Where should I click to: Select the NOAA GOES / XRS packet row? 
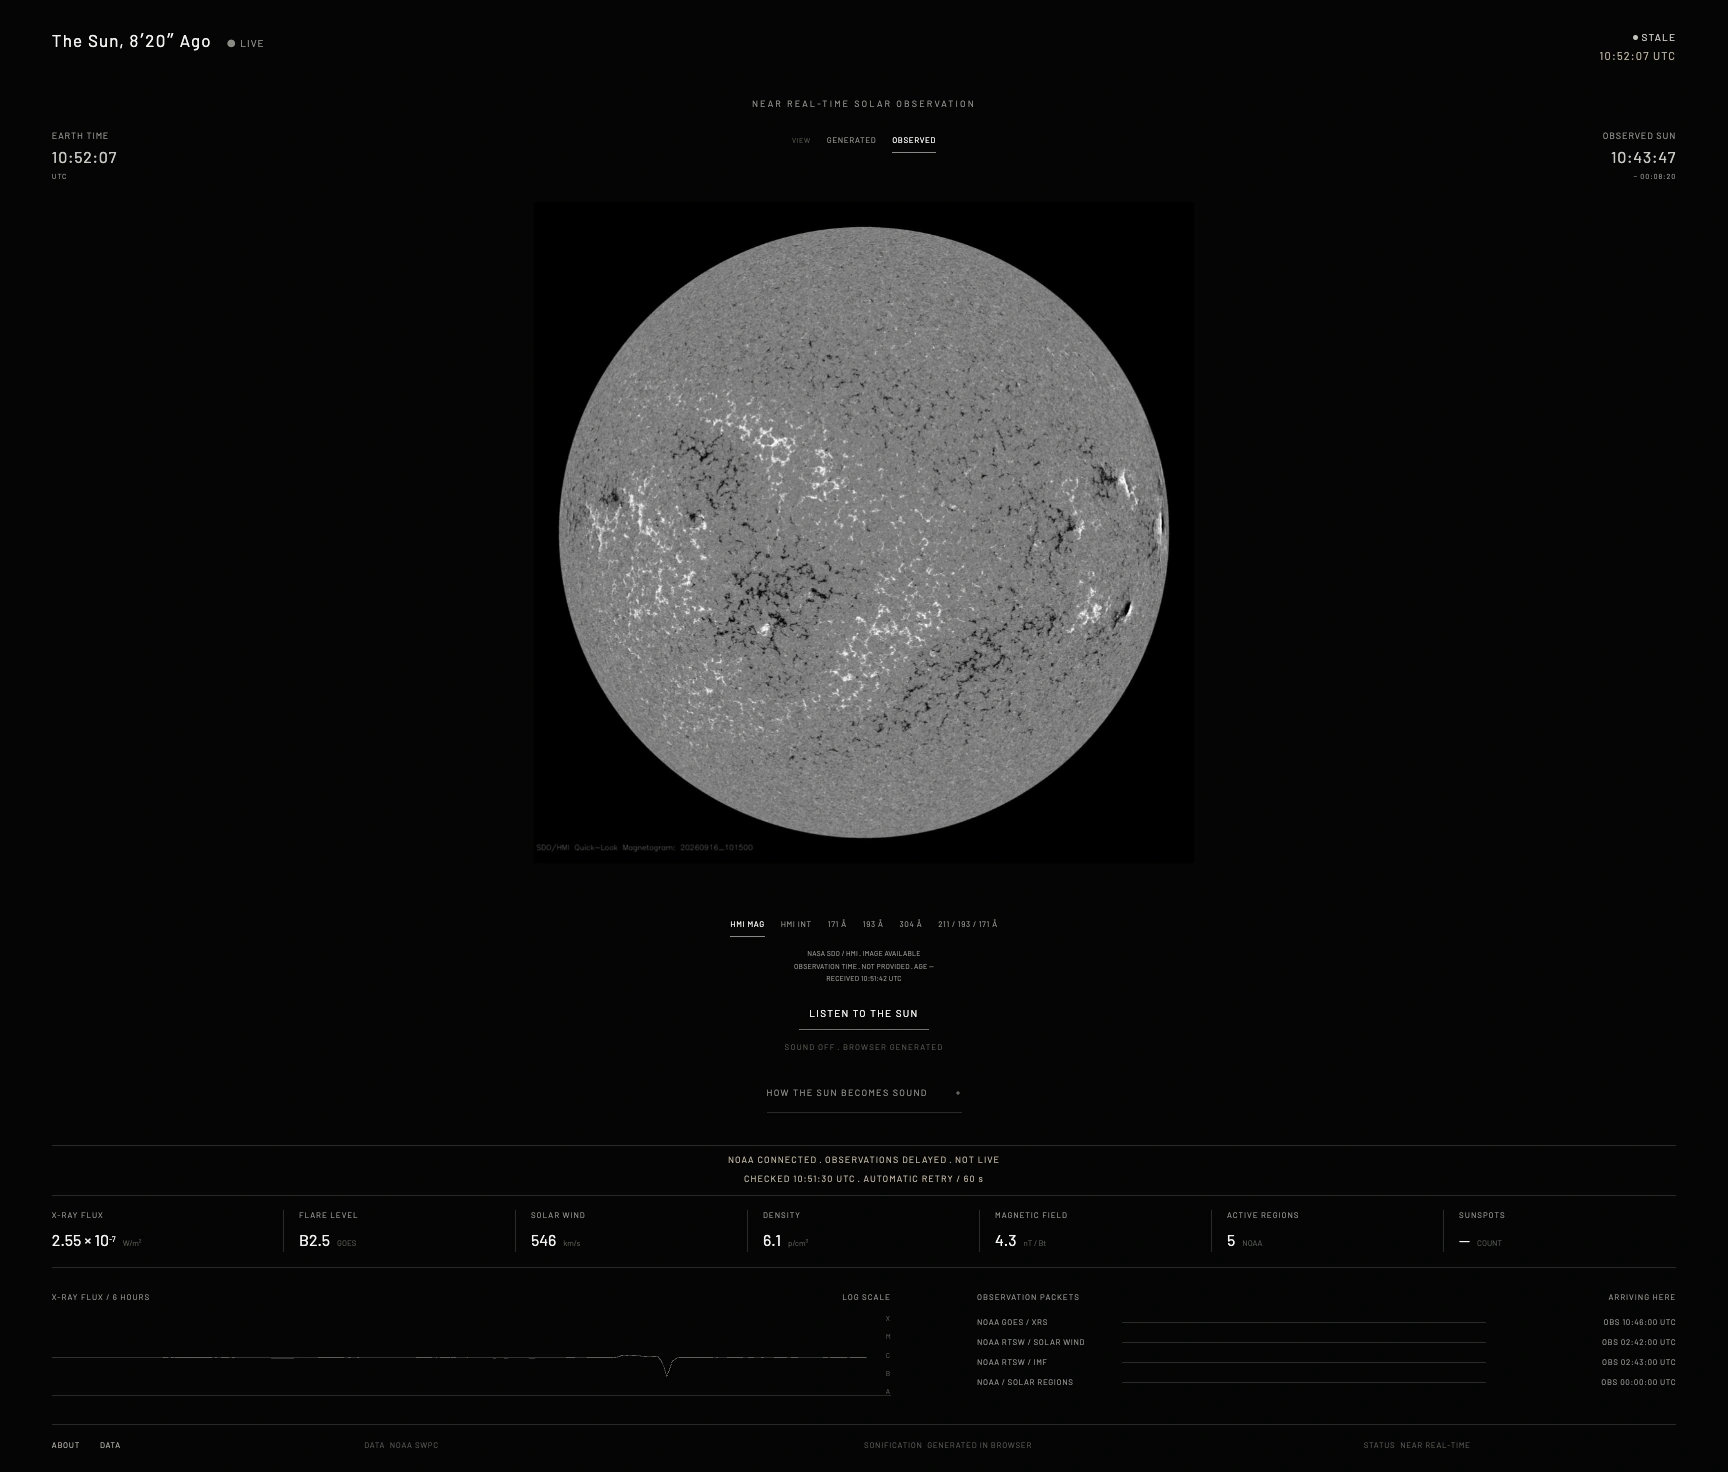pyautogui.click(x=1326, y=1322)
